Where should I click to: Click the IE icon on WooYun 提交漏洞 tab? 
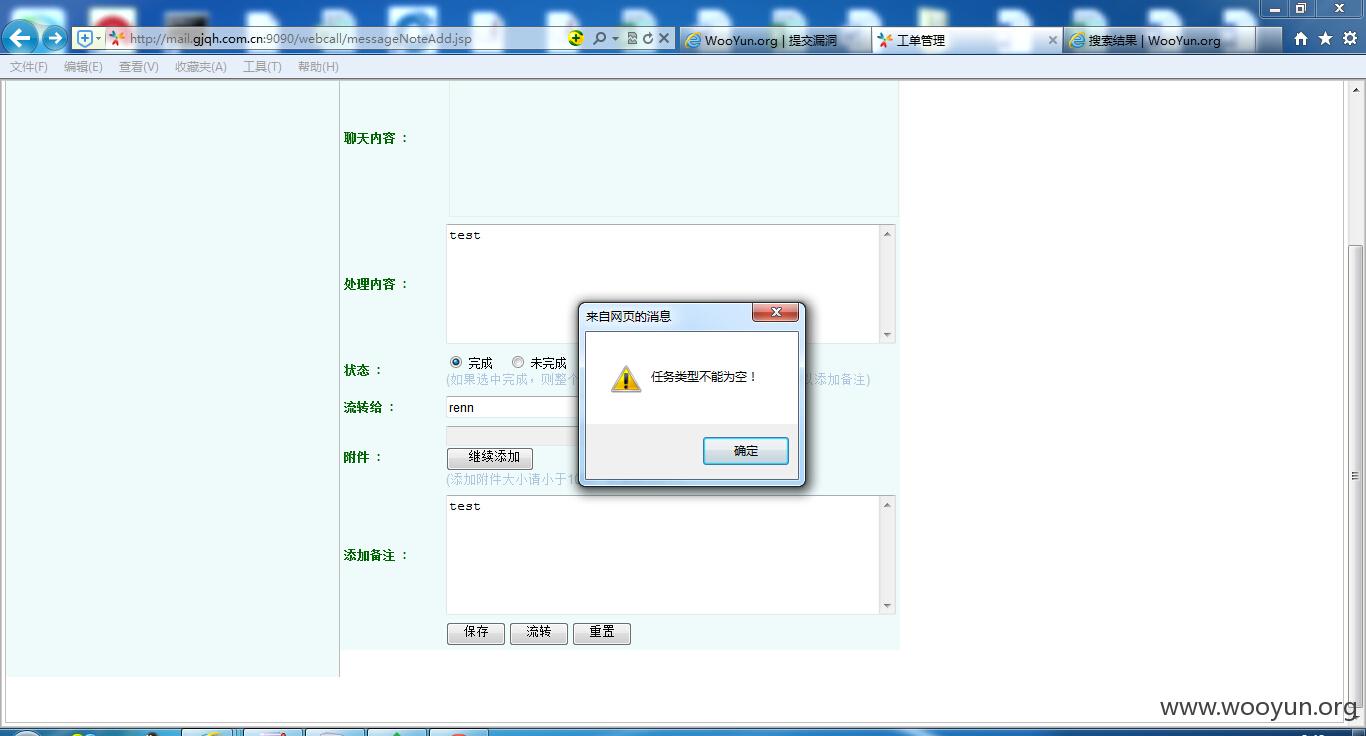point(692,40)
